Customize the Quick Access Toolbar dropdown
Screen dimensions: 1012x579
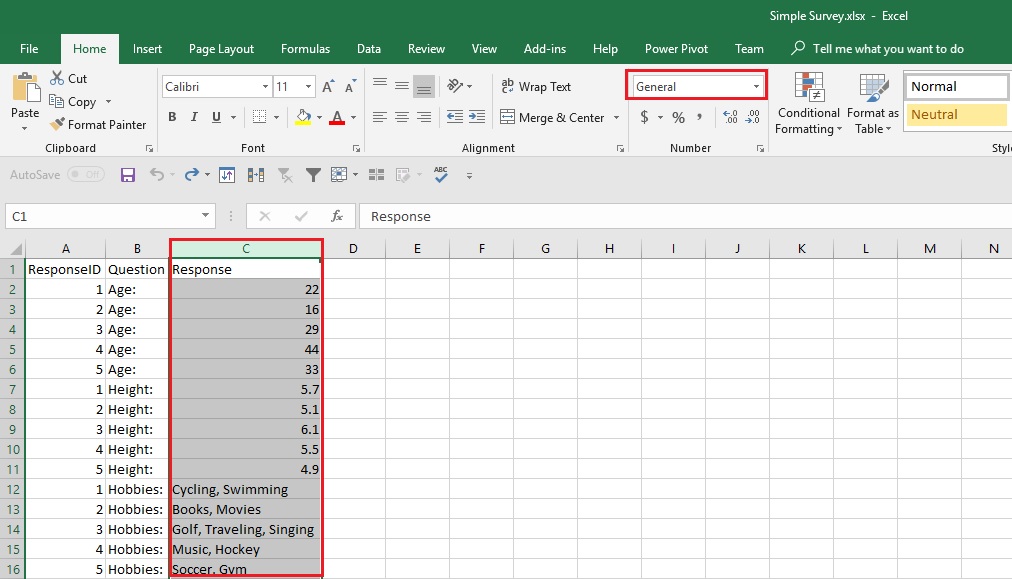click(469, 175)
